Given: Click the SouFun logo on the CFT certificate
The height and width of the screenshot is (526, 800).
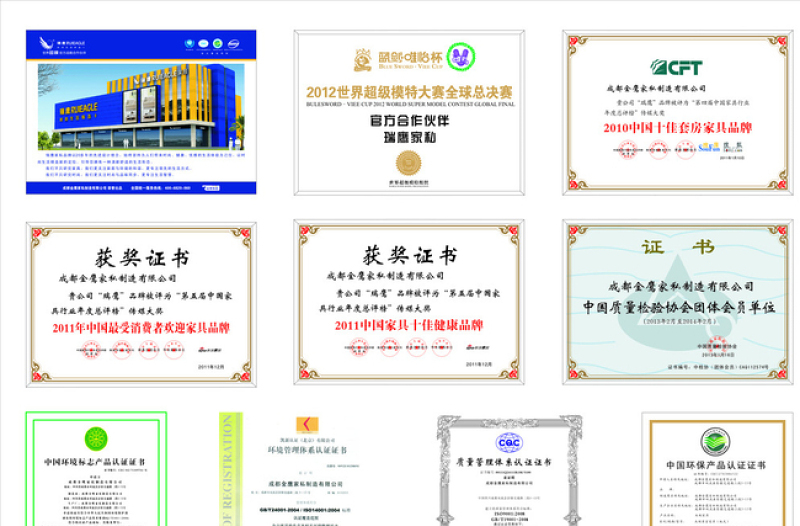Looking at the screenshot, I should coord(709,147).
